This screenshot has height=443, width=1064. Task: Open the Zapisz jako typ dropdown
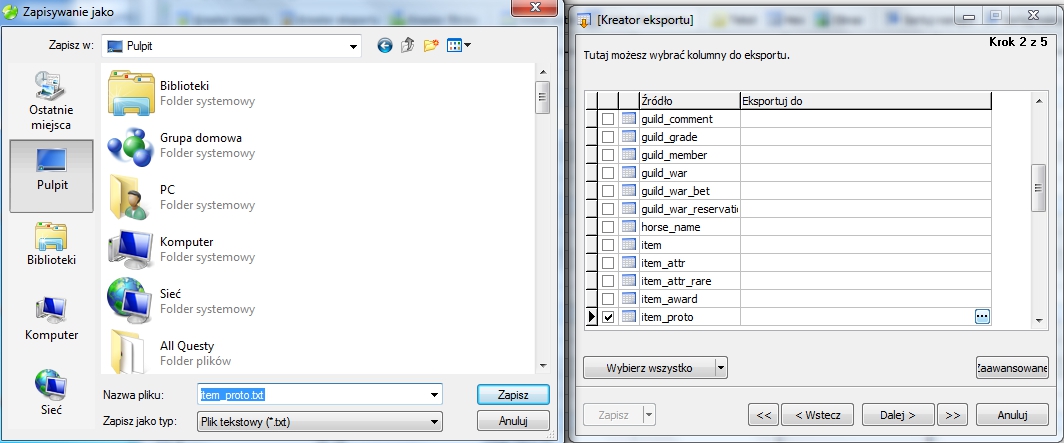(x=434, y=422)
